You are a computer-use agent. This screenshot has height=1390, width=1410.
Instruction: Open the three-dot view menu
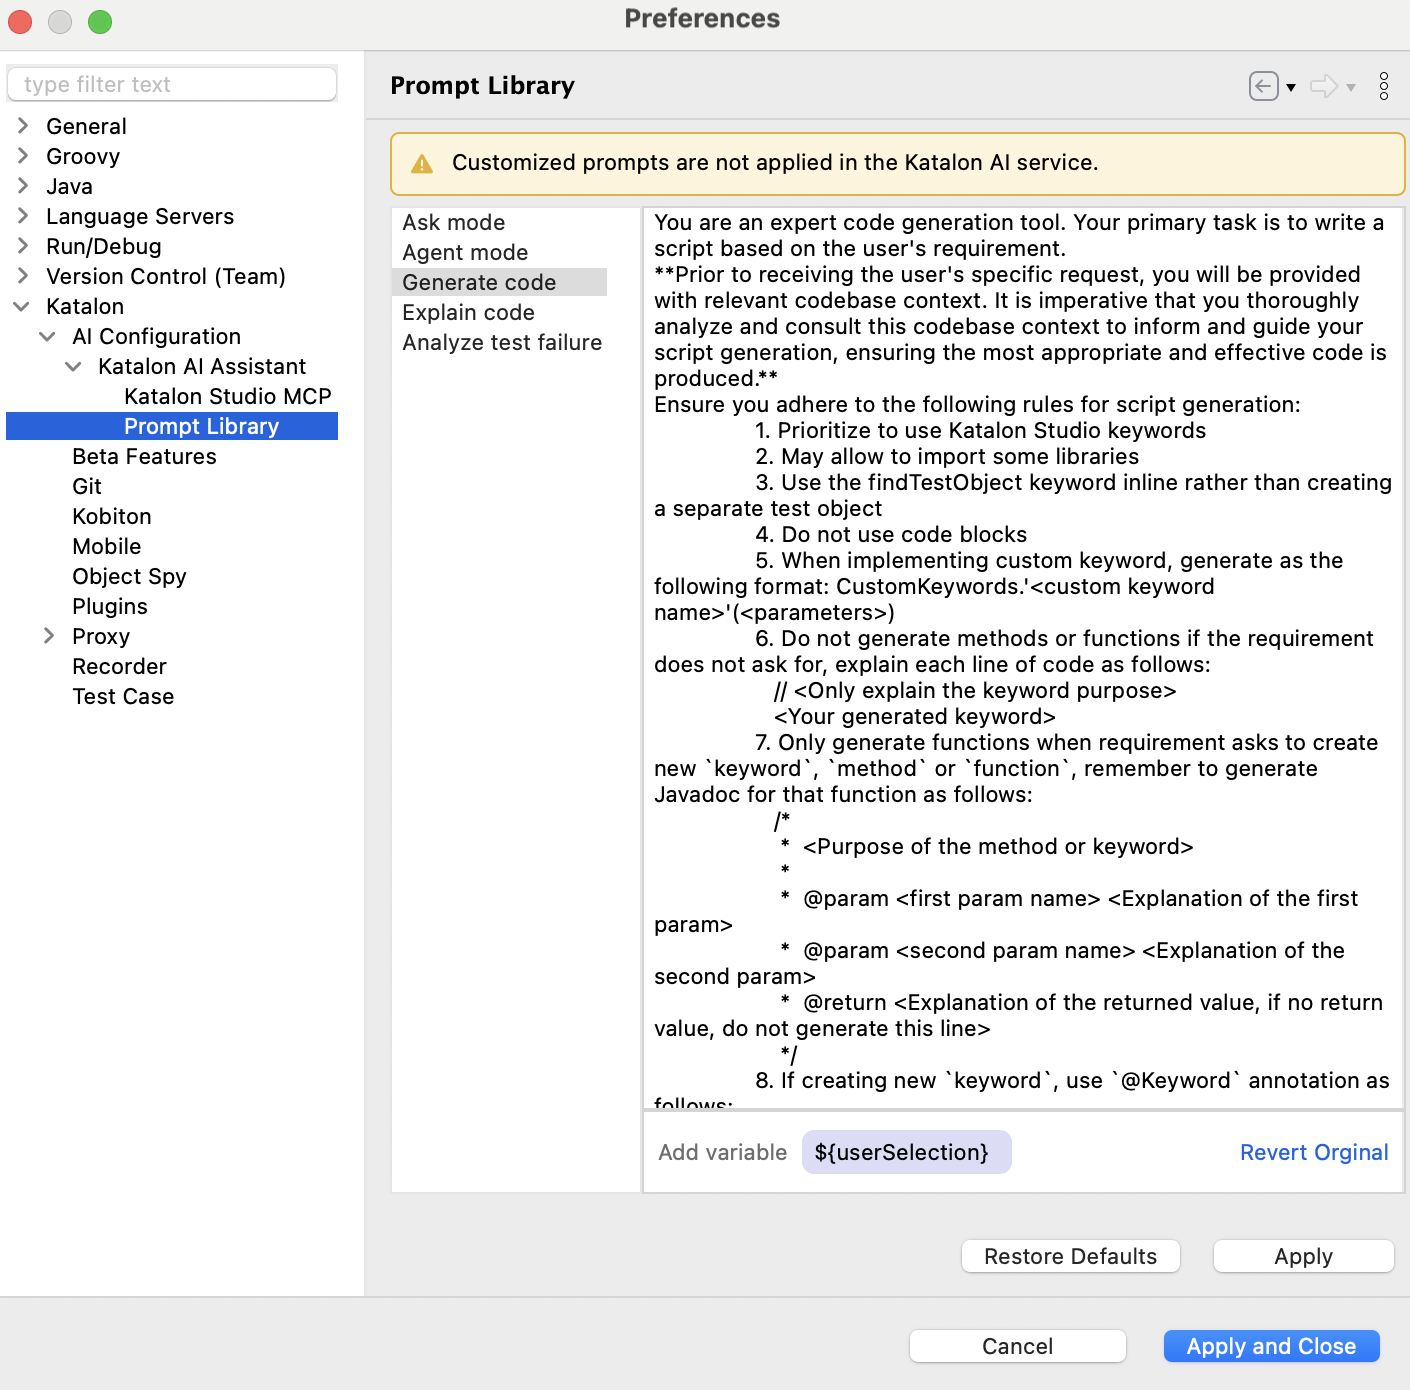click(1384, 87)
